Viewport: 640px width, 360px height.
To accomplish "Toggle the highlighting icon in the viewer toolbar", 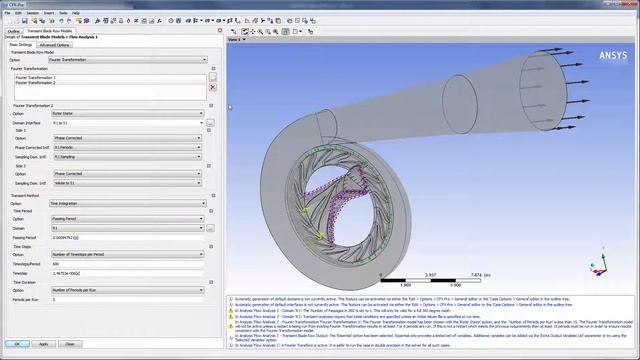I will pos(286,31).
